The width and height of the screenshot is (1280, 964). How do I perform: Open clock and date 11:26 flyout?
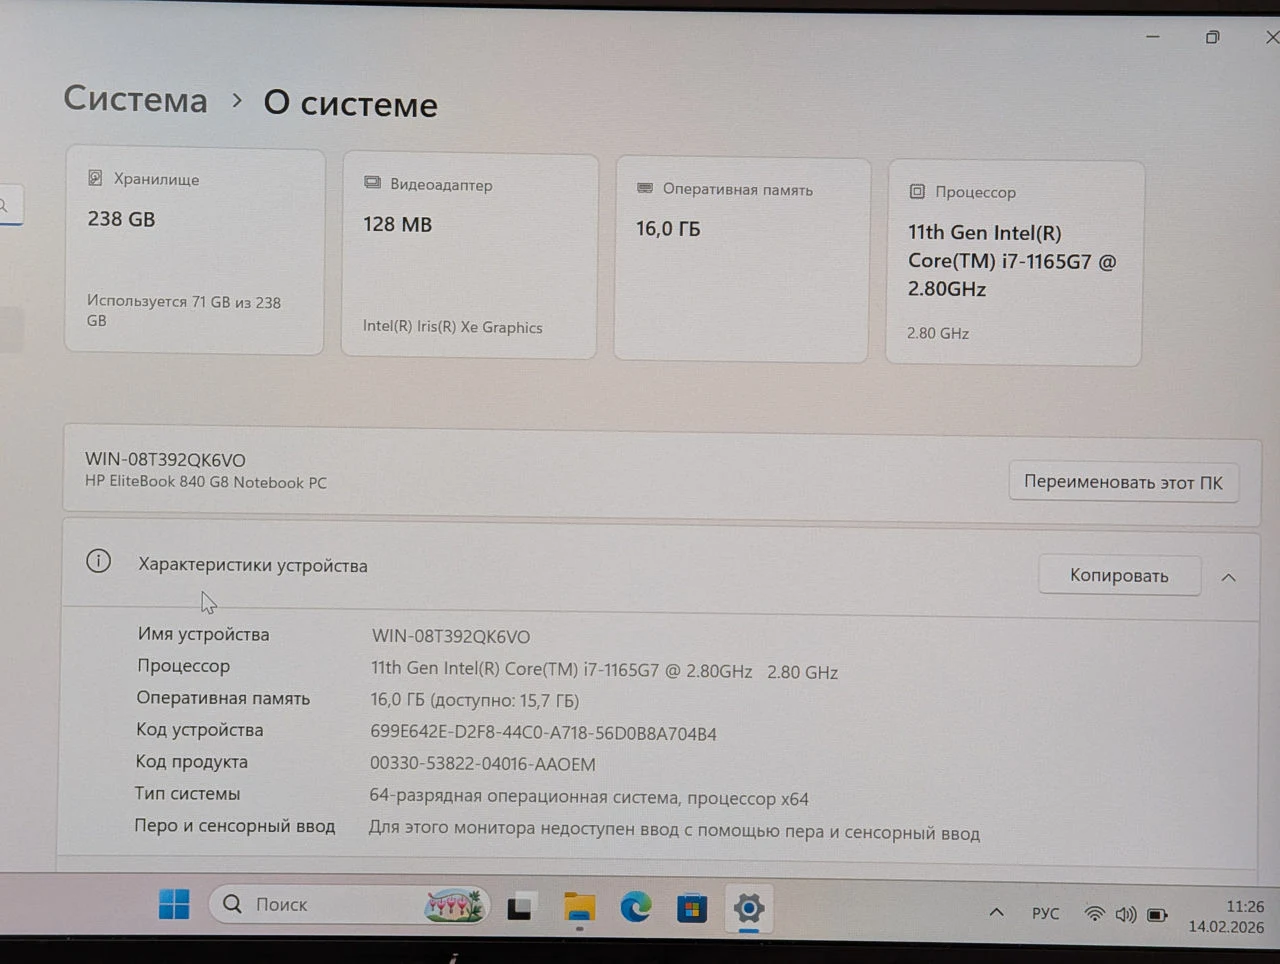(x=1226, y=917)
